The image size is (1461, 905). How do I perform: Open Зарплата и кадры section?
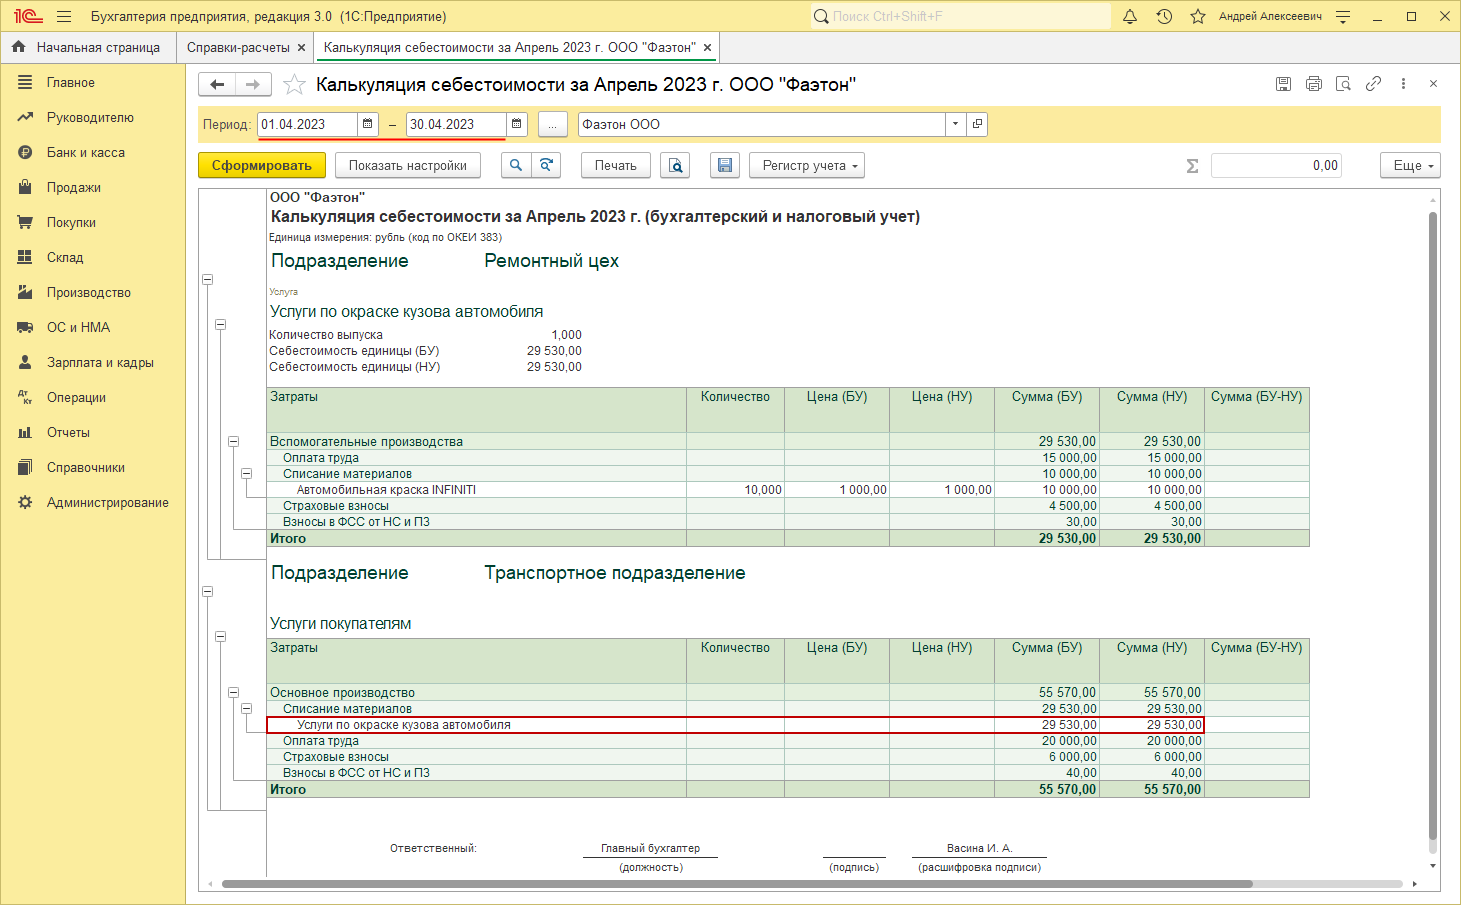click(x=100, y=363)
